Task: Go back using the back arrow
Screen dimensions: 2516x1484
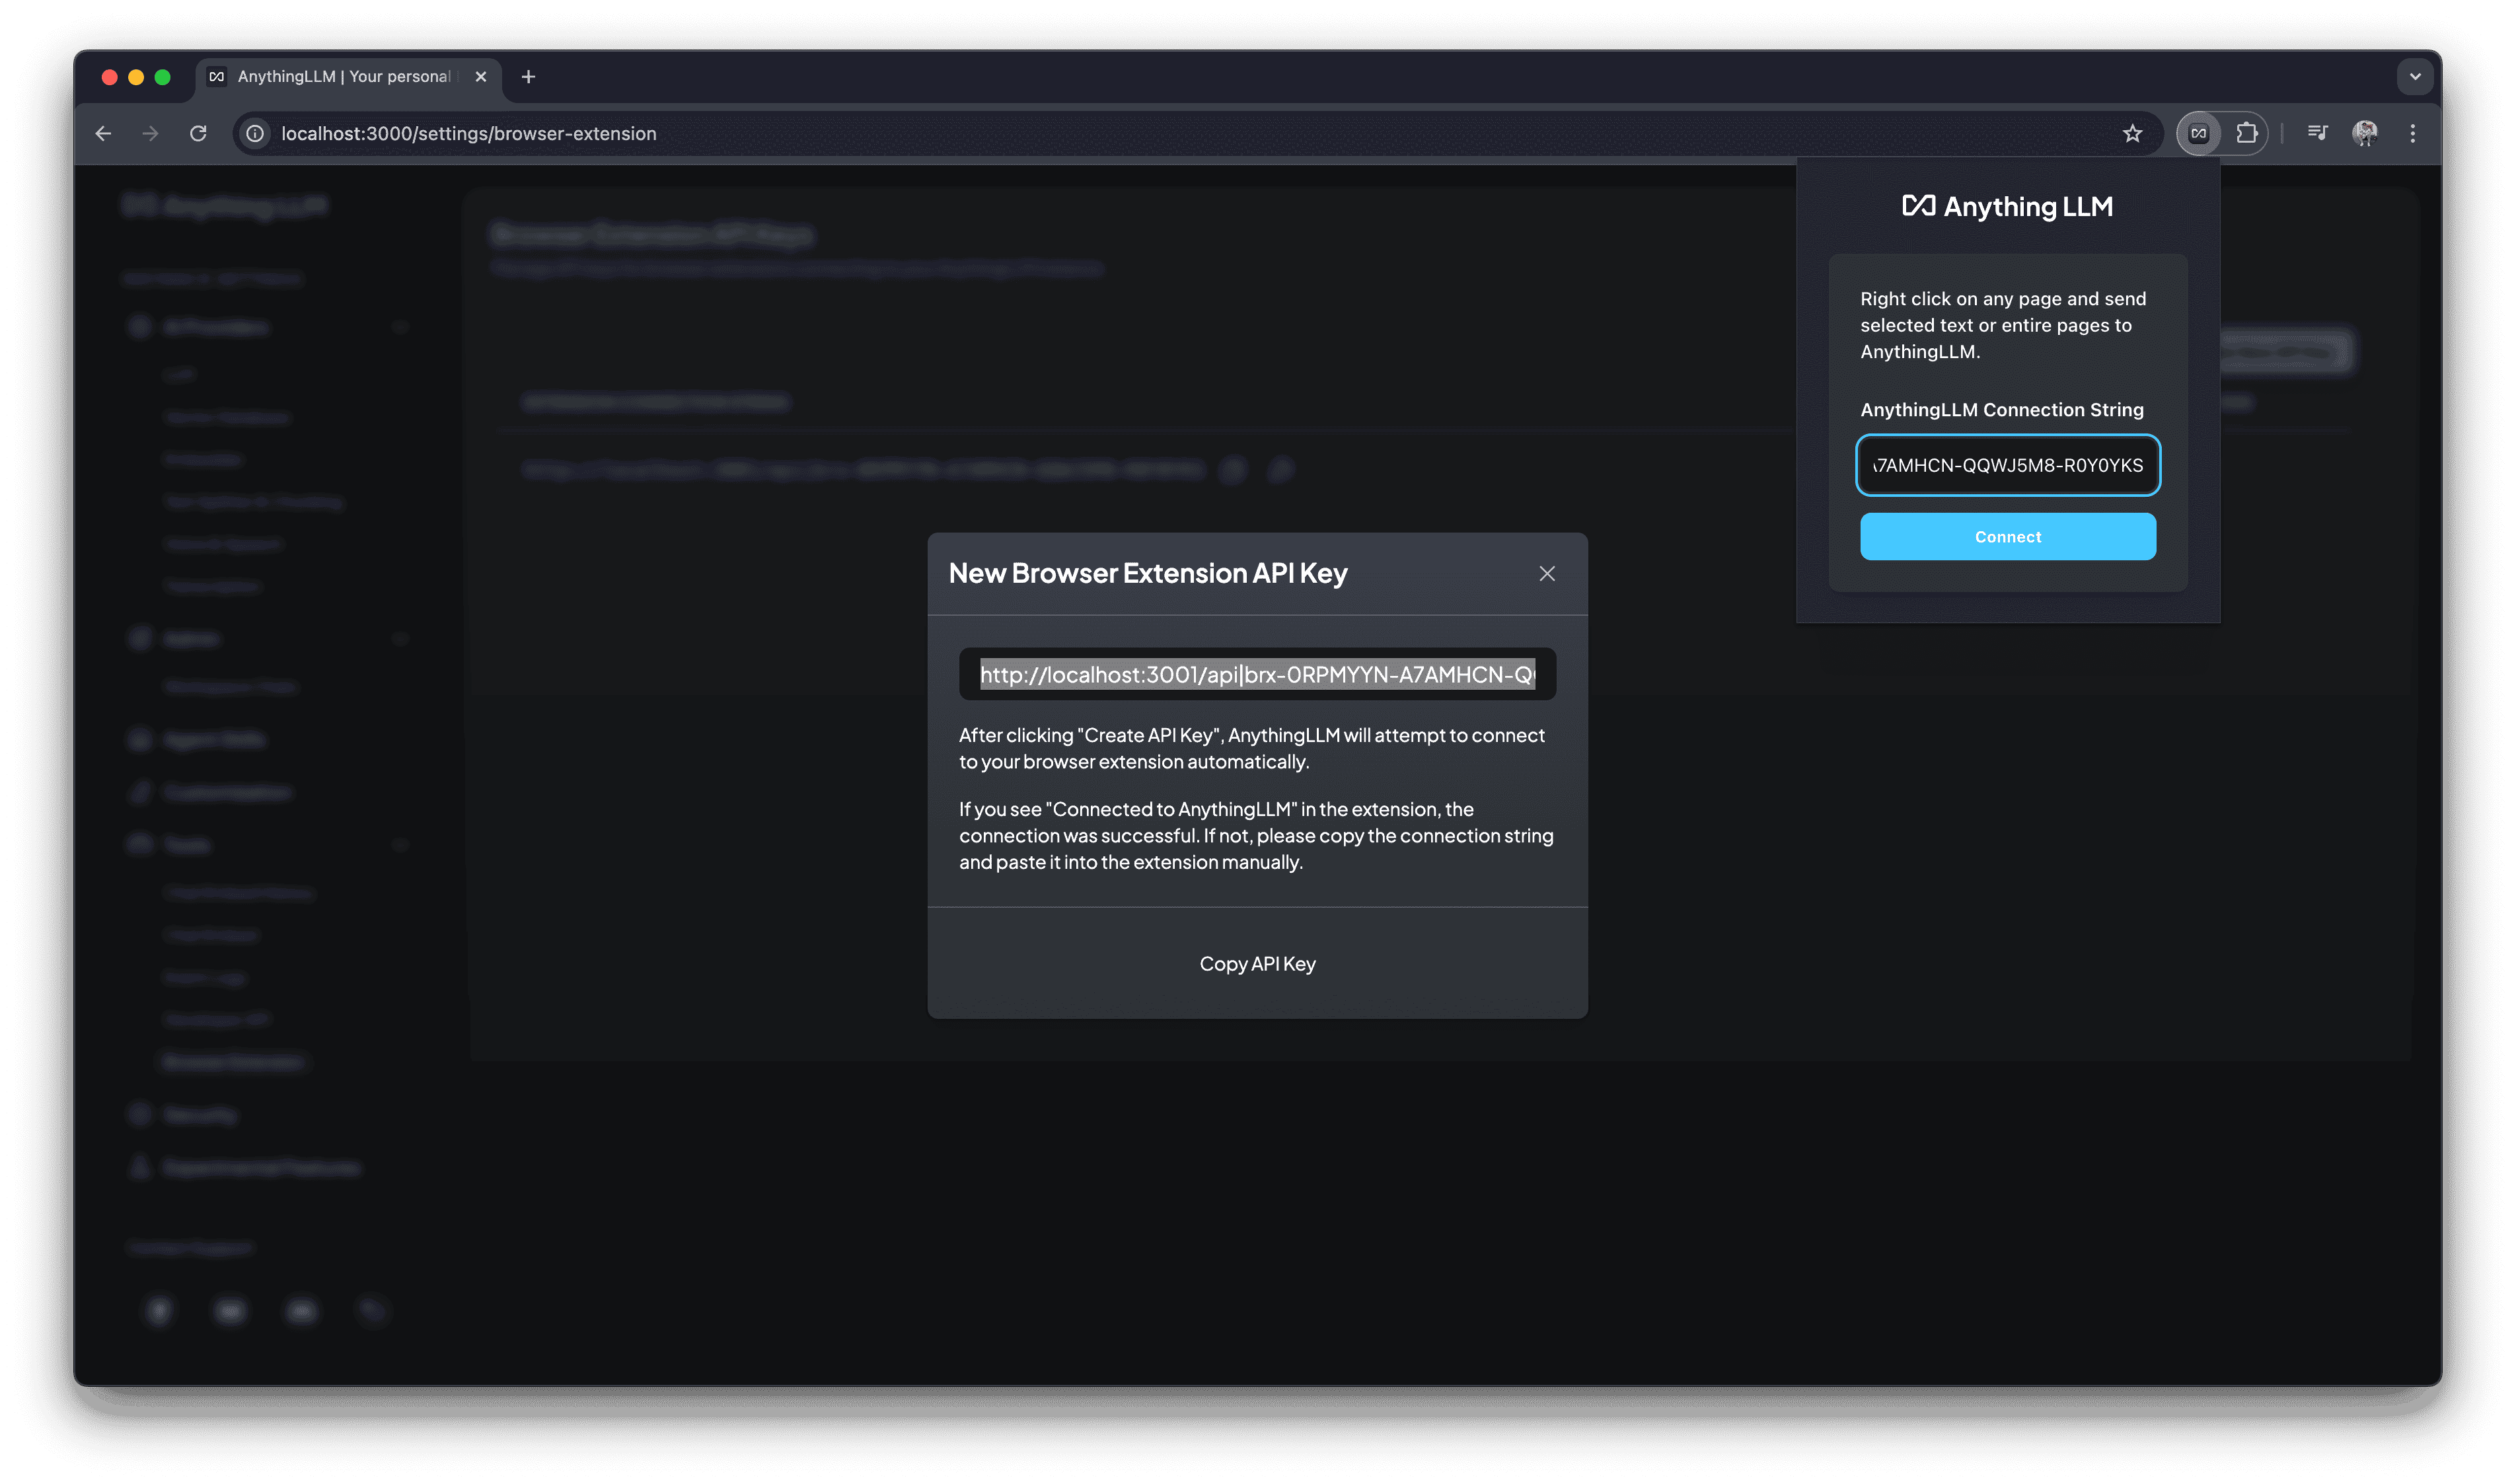Action: (103, 133)
